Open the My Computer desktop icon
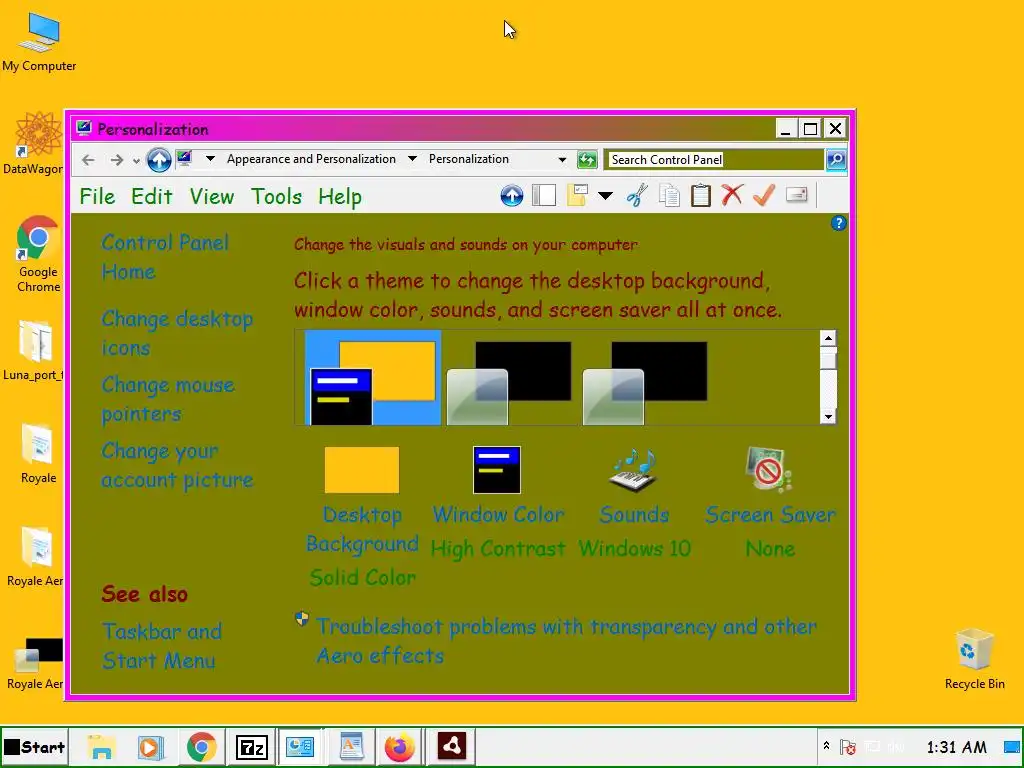 (x=39, y=42)
